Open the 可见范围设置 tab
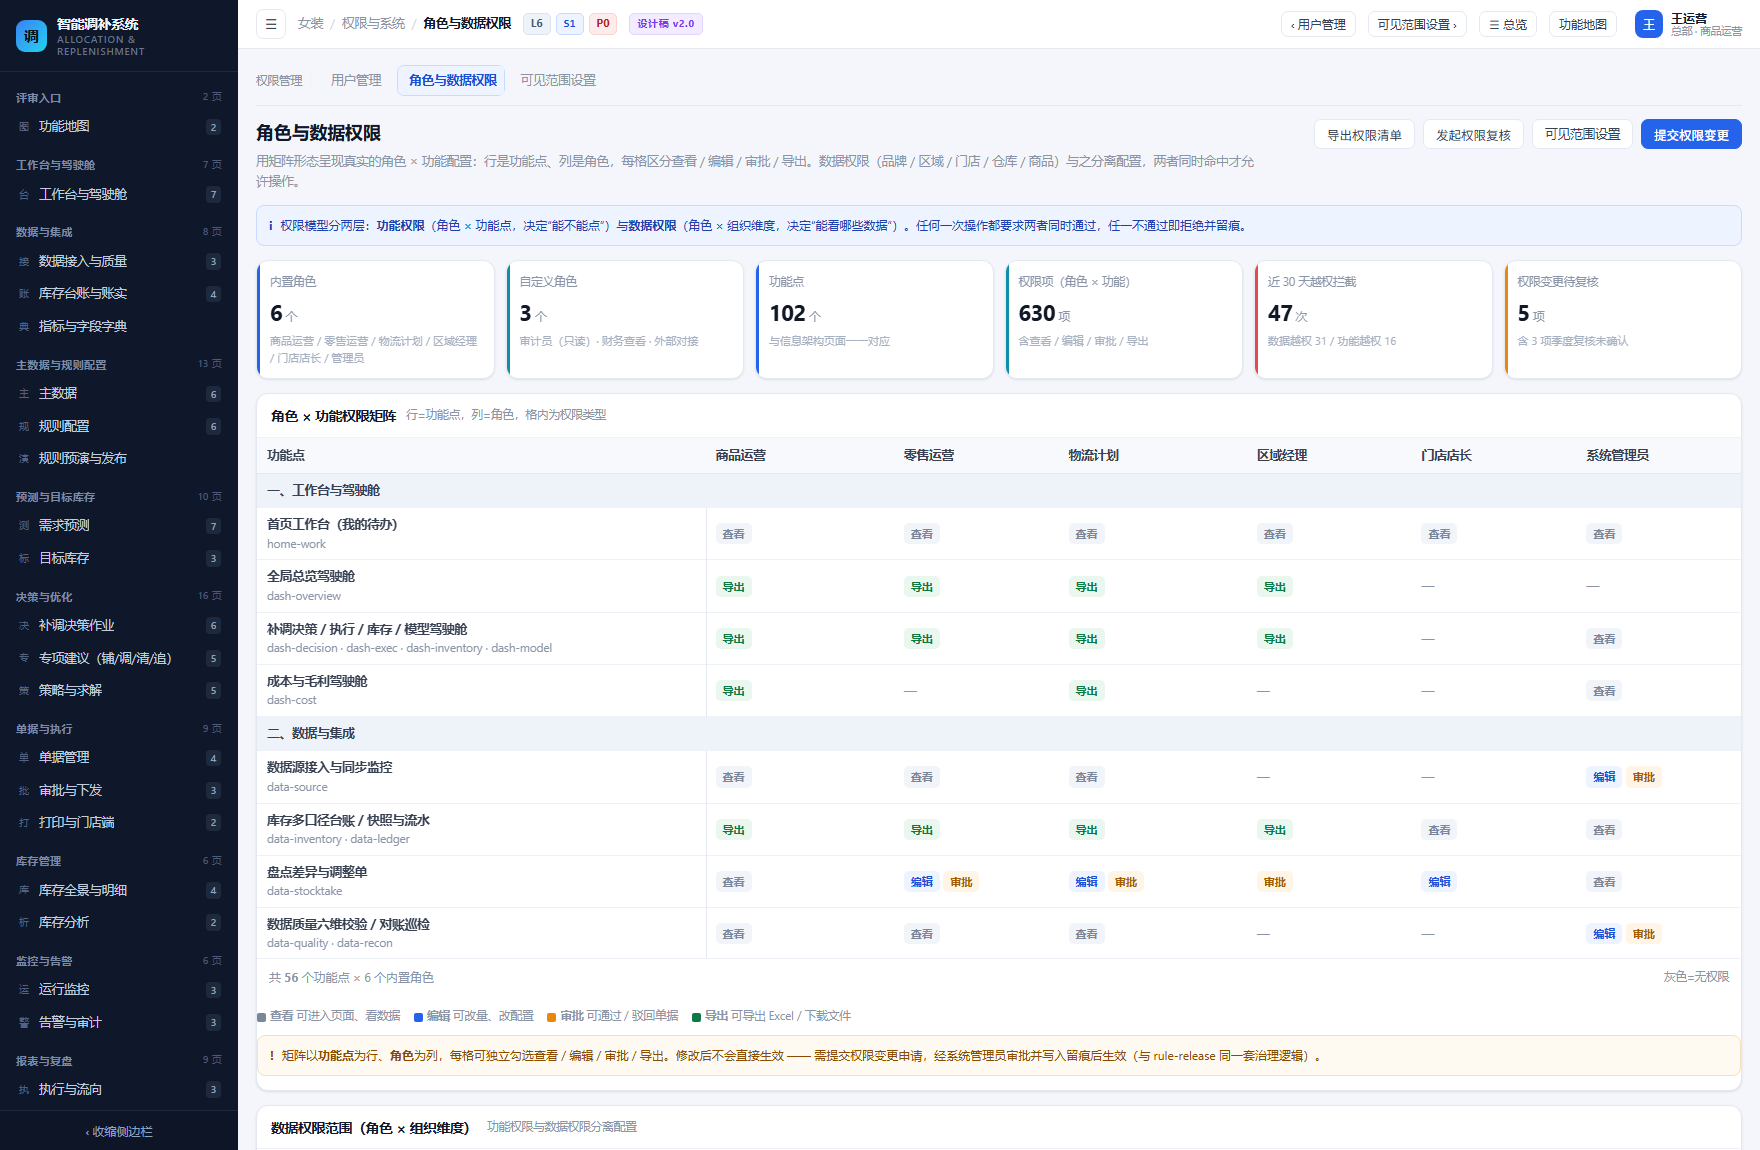Viewport: 1760px width, 1150px height. (x=558, y=80)
